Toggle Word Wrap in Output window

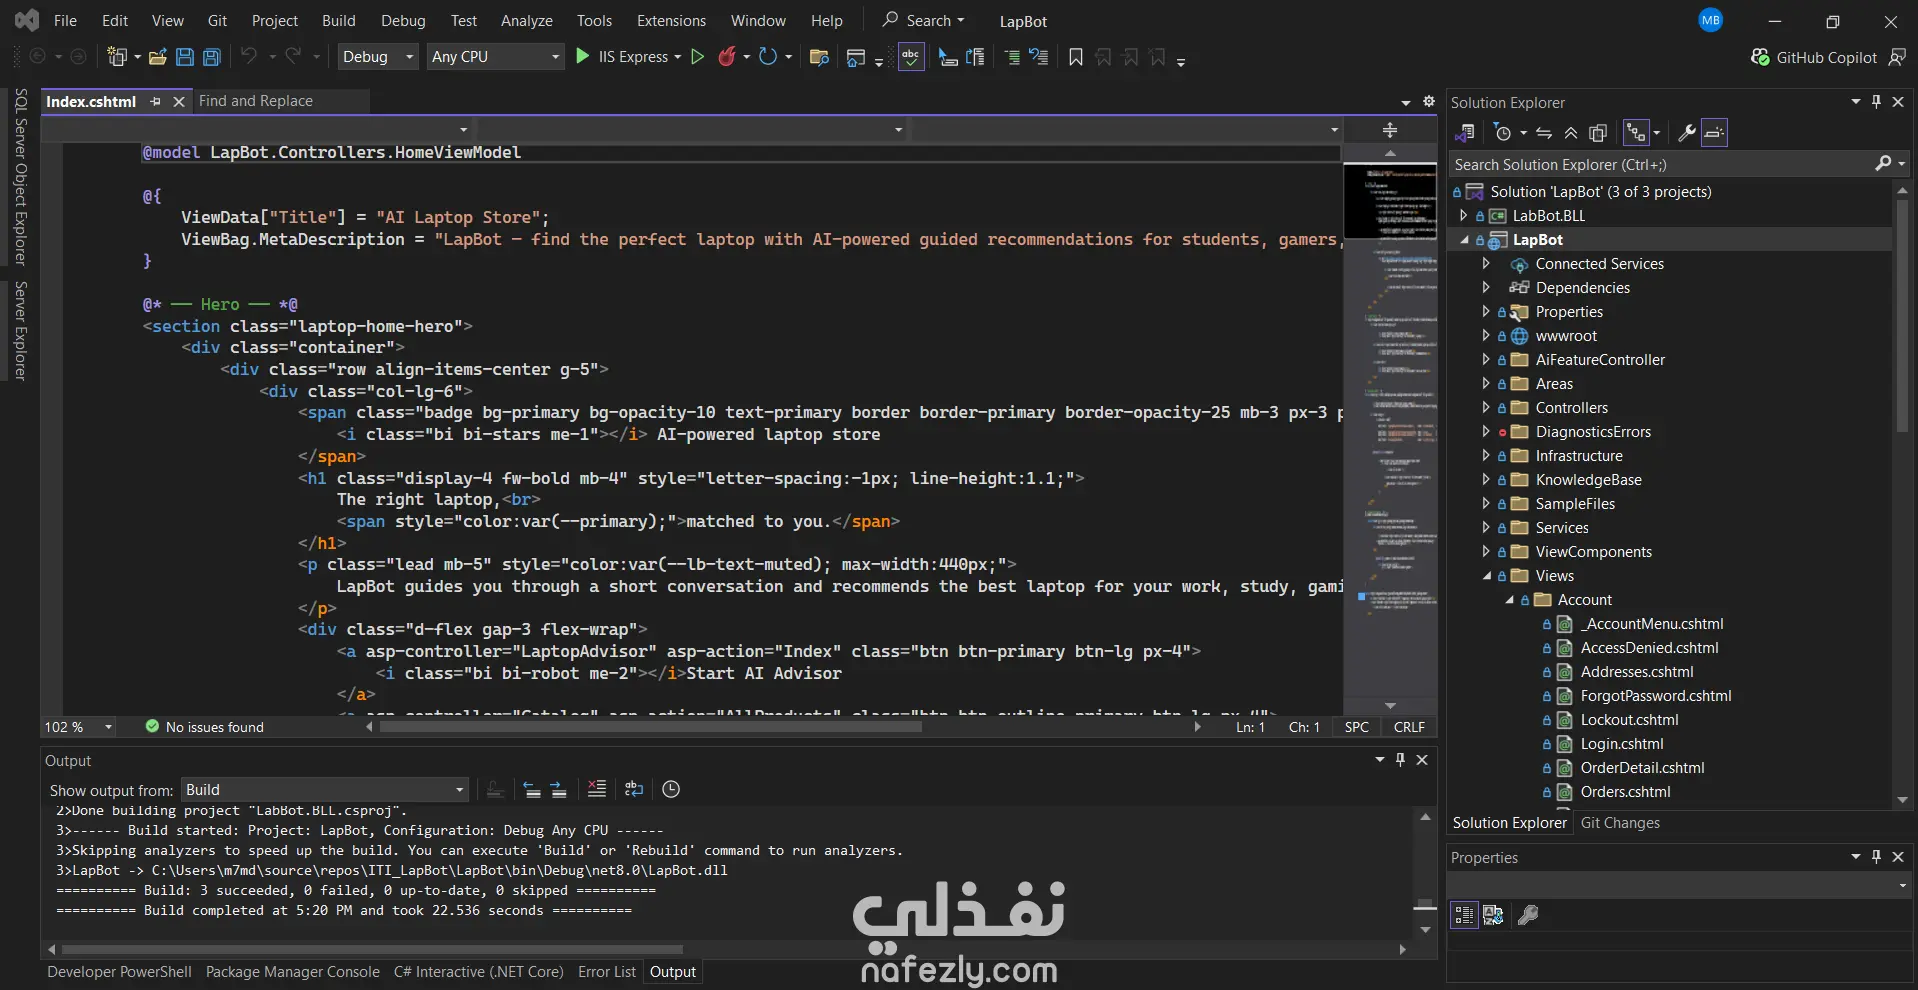[x=634, y=789]
